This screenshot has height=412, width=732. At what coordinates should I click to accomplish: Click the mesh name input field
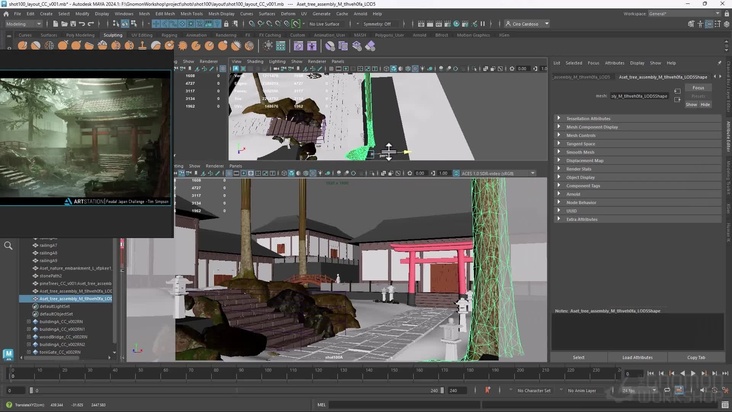click(x=639, y=96)
